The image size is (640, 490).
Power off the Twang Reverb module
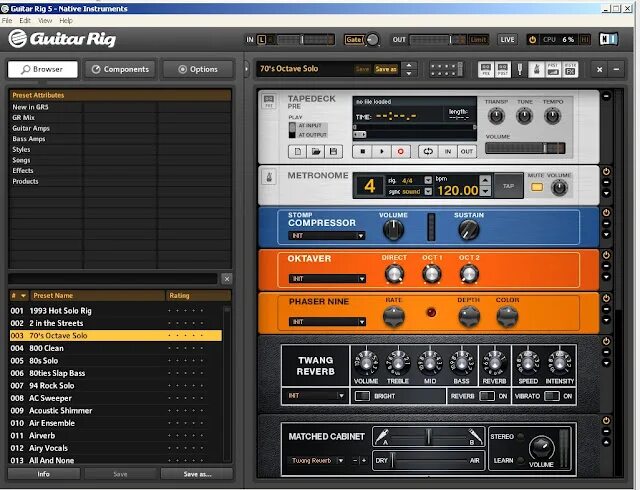(x=606, y=341)
